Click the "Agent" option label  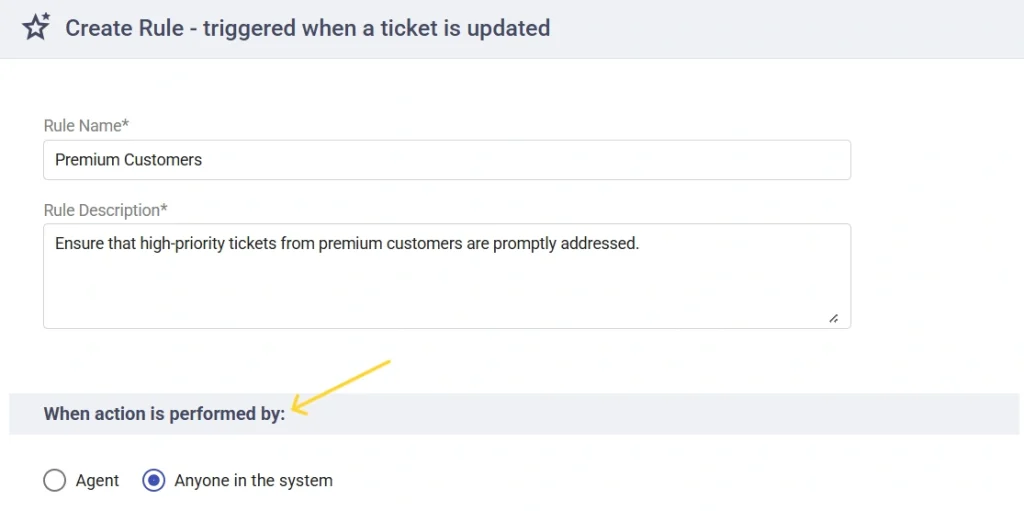click(x=97, y=481)
